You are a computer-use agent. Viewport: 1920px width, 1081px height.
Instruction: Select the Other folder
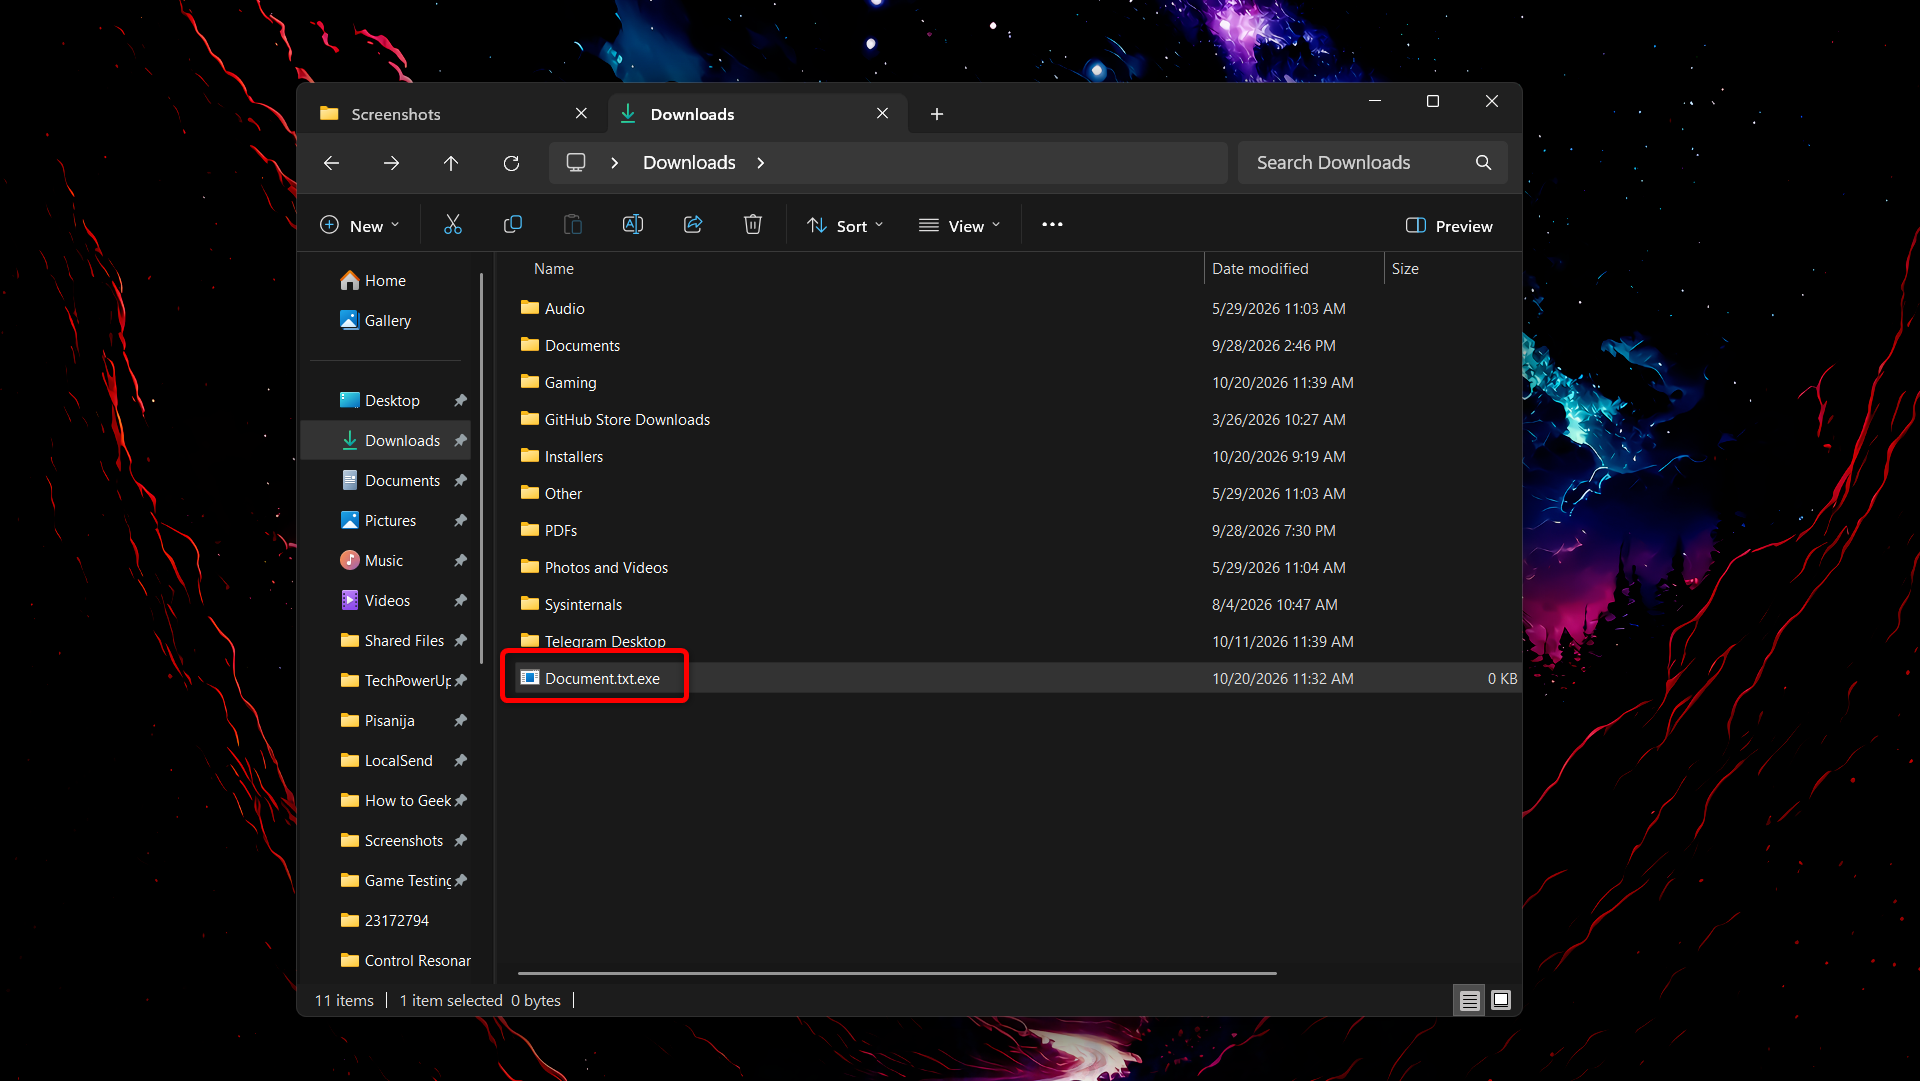point(563,494)
